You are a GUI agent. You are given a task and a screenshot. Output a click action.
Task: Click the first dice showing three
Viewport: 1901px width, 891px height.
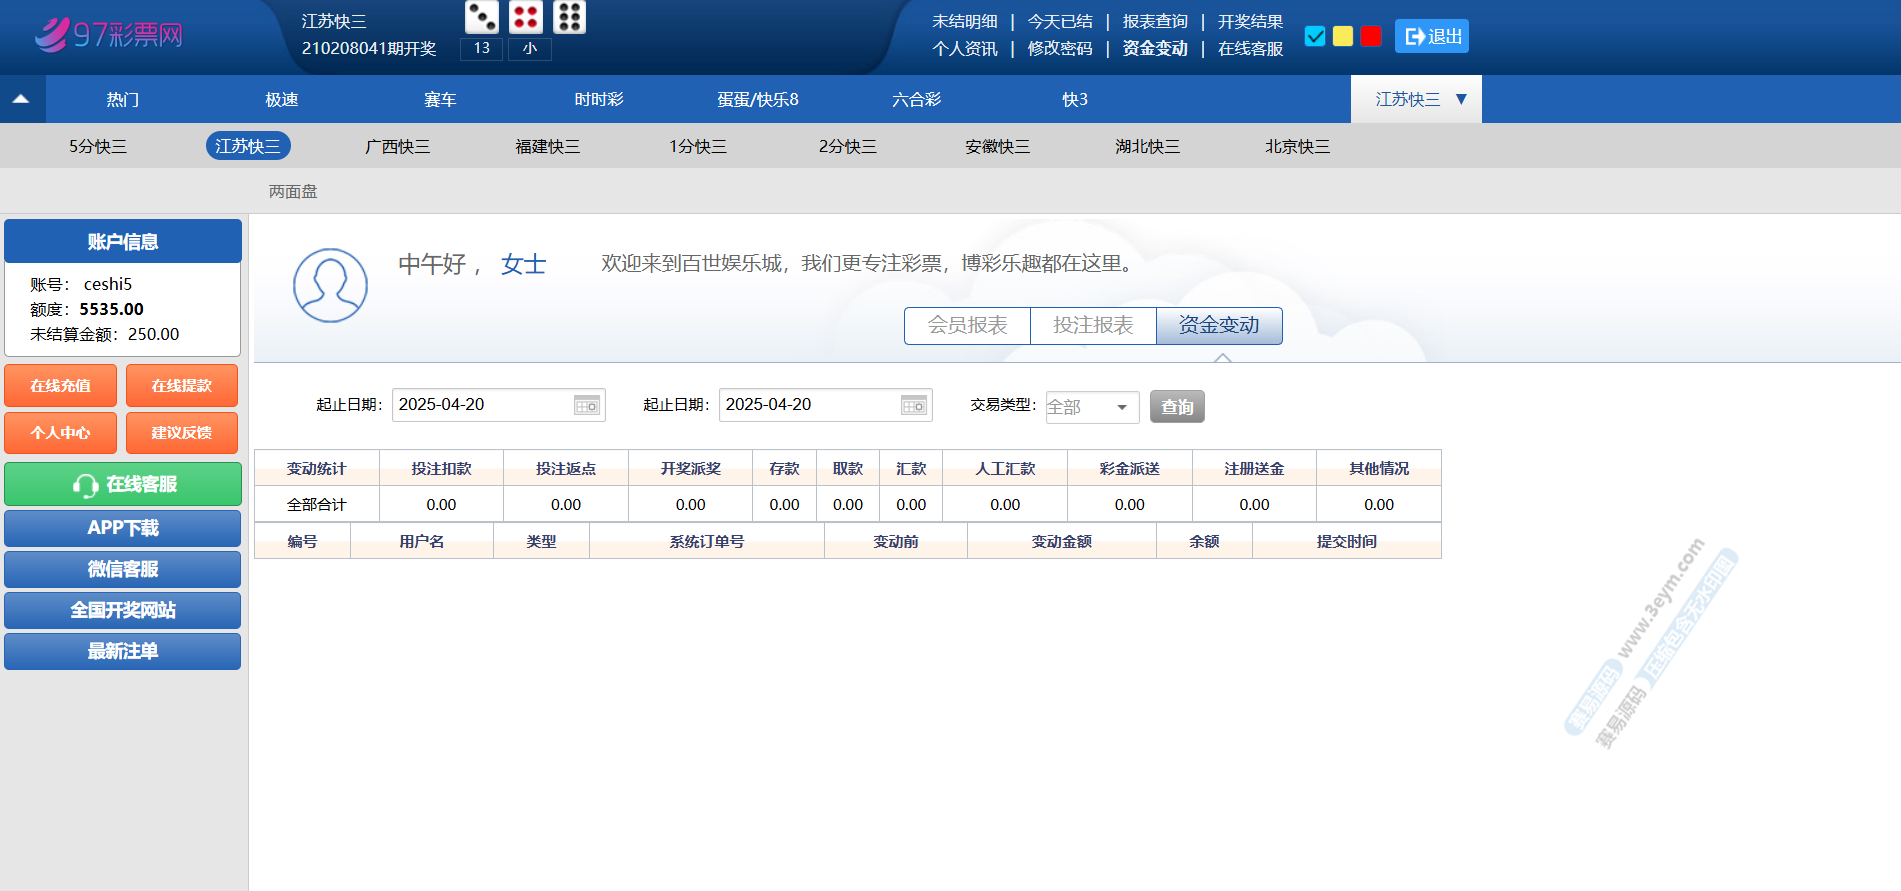point(482,17)
